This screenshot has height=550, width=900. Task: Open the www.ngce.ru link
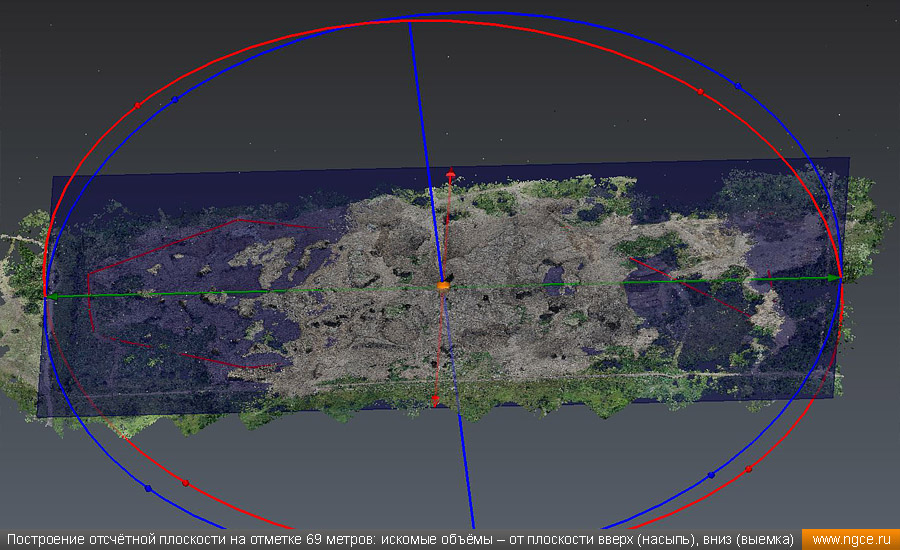pos(851,540)
